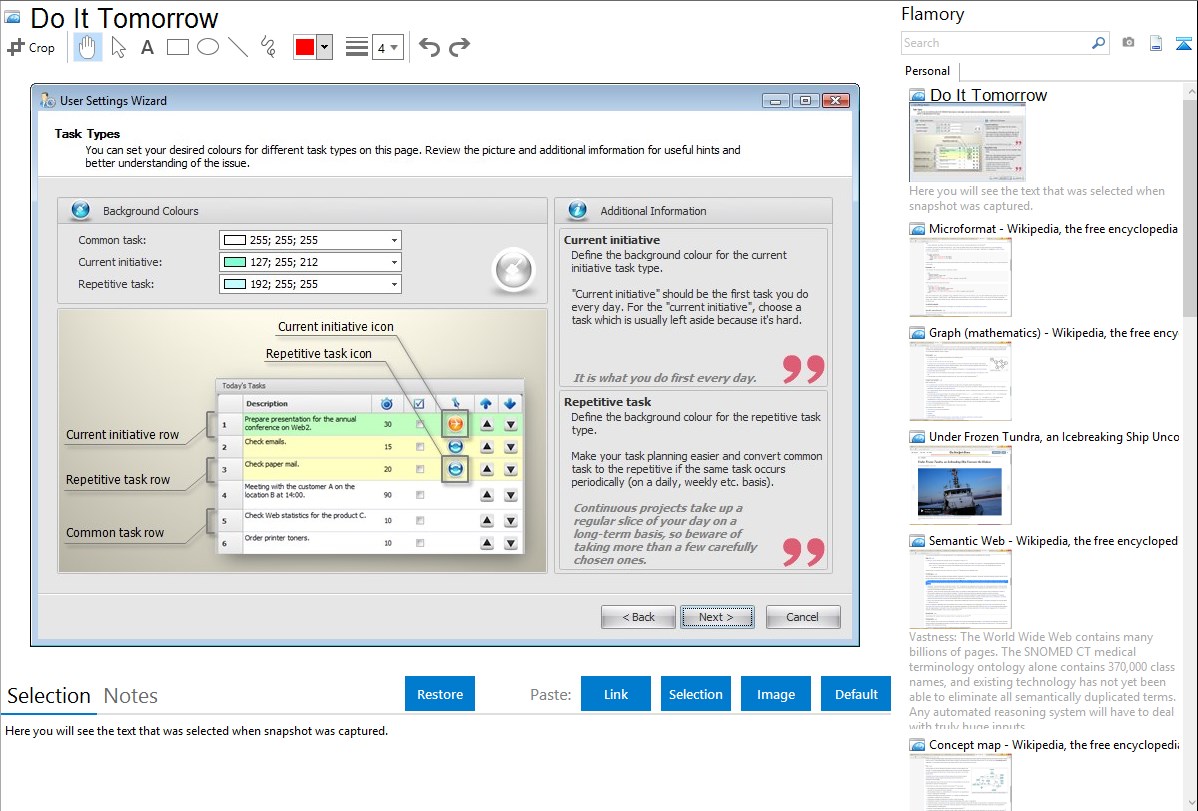Tick checkbox for Meeting with customer row
1198x811 pixels.
click(419, 495)
